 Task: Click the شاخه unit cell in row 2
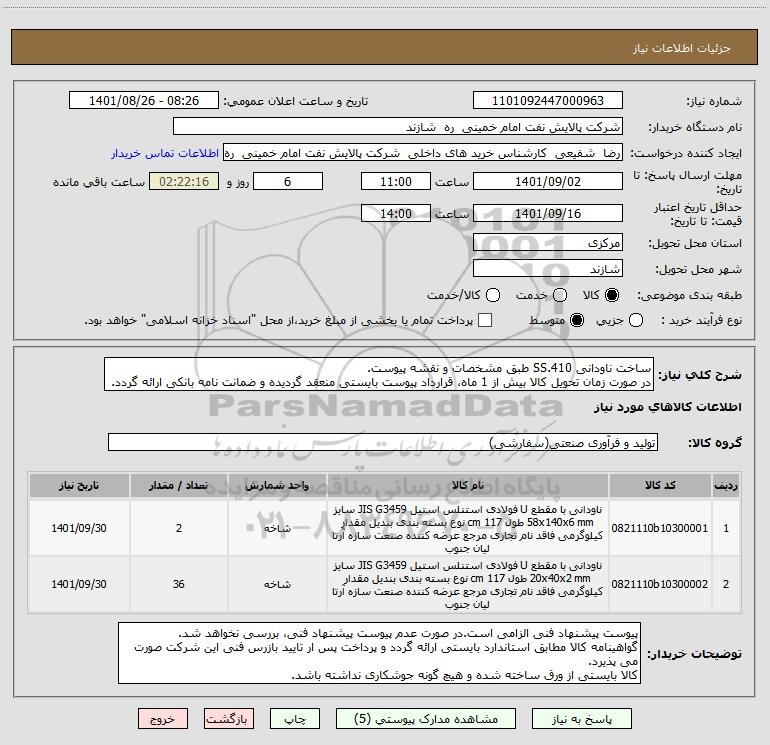277,584
